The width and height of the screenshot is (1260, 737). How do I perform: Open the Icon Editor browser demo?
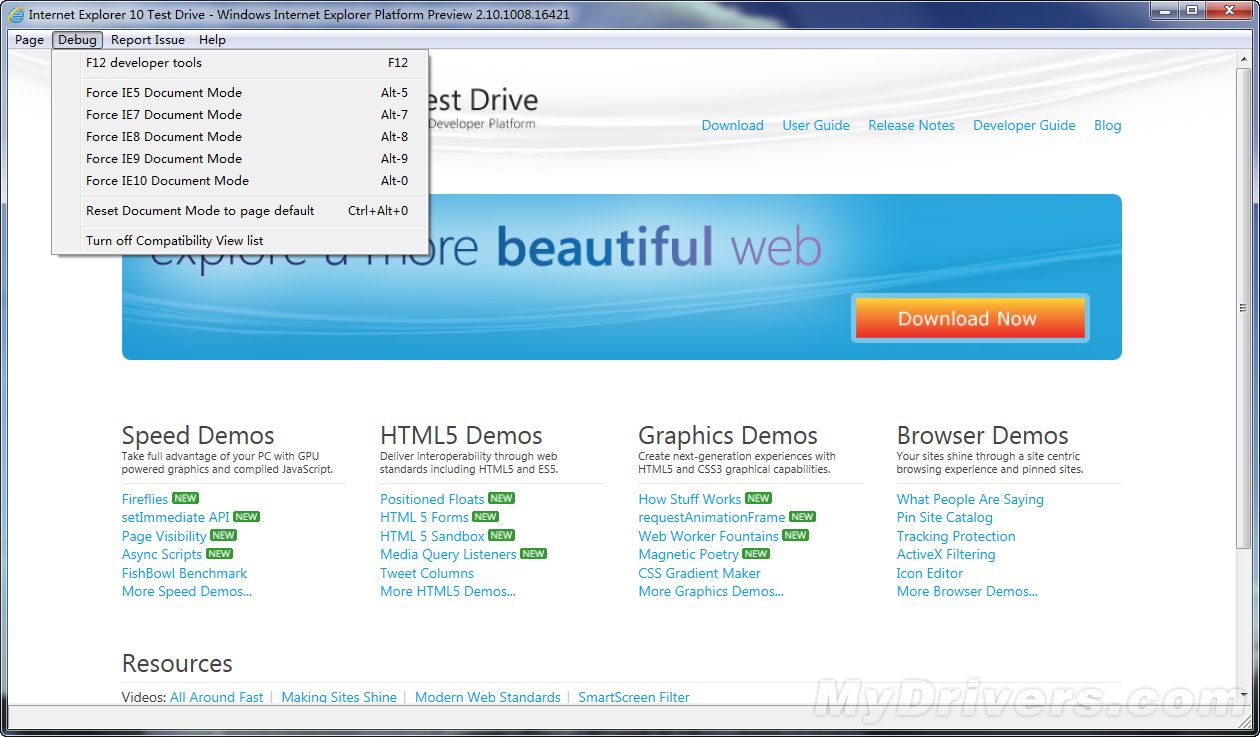(x=929, y=573)
